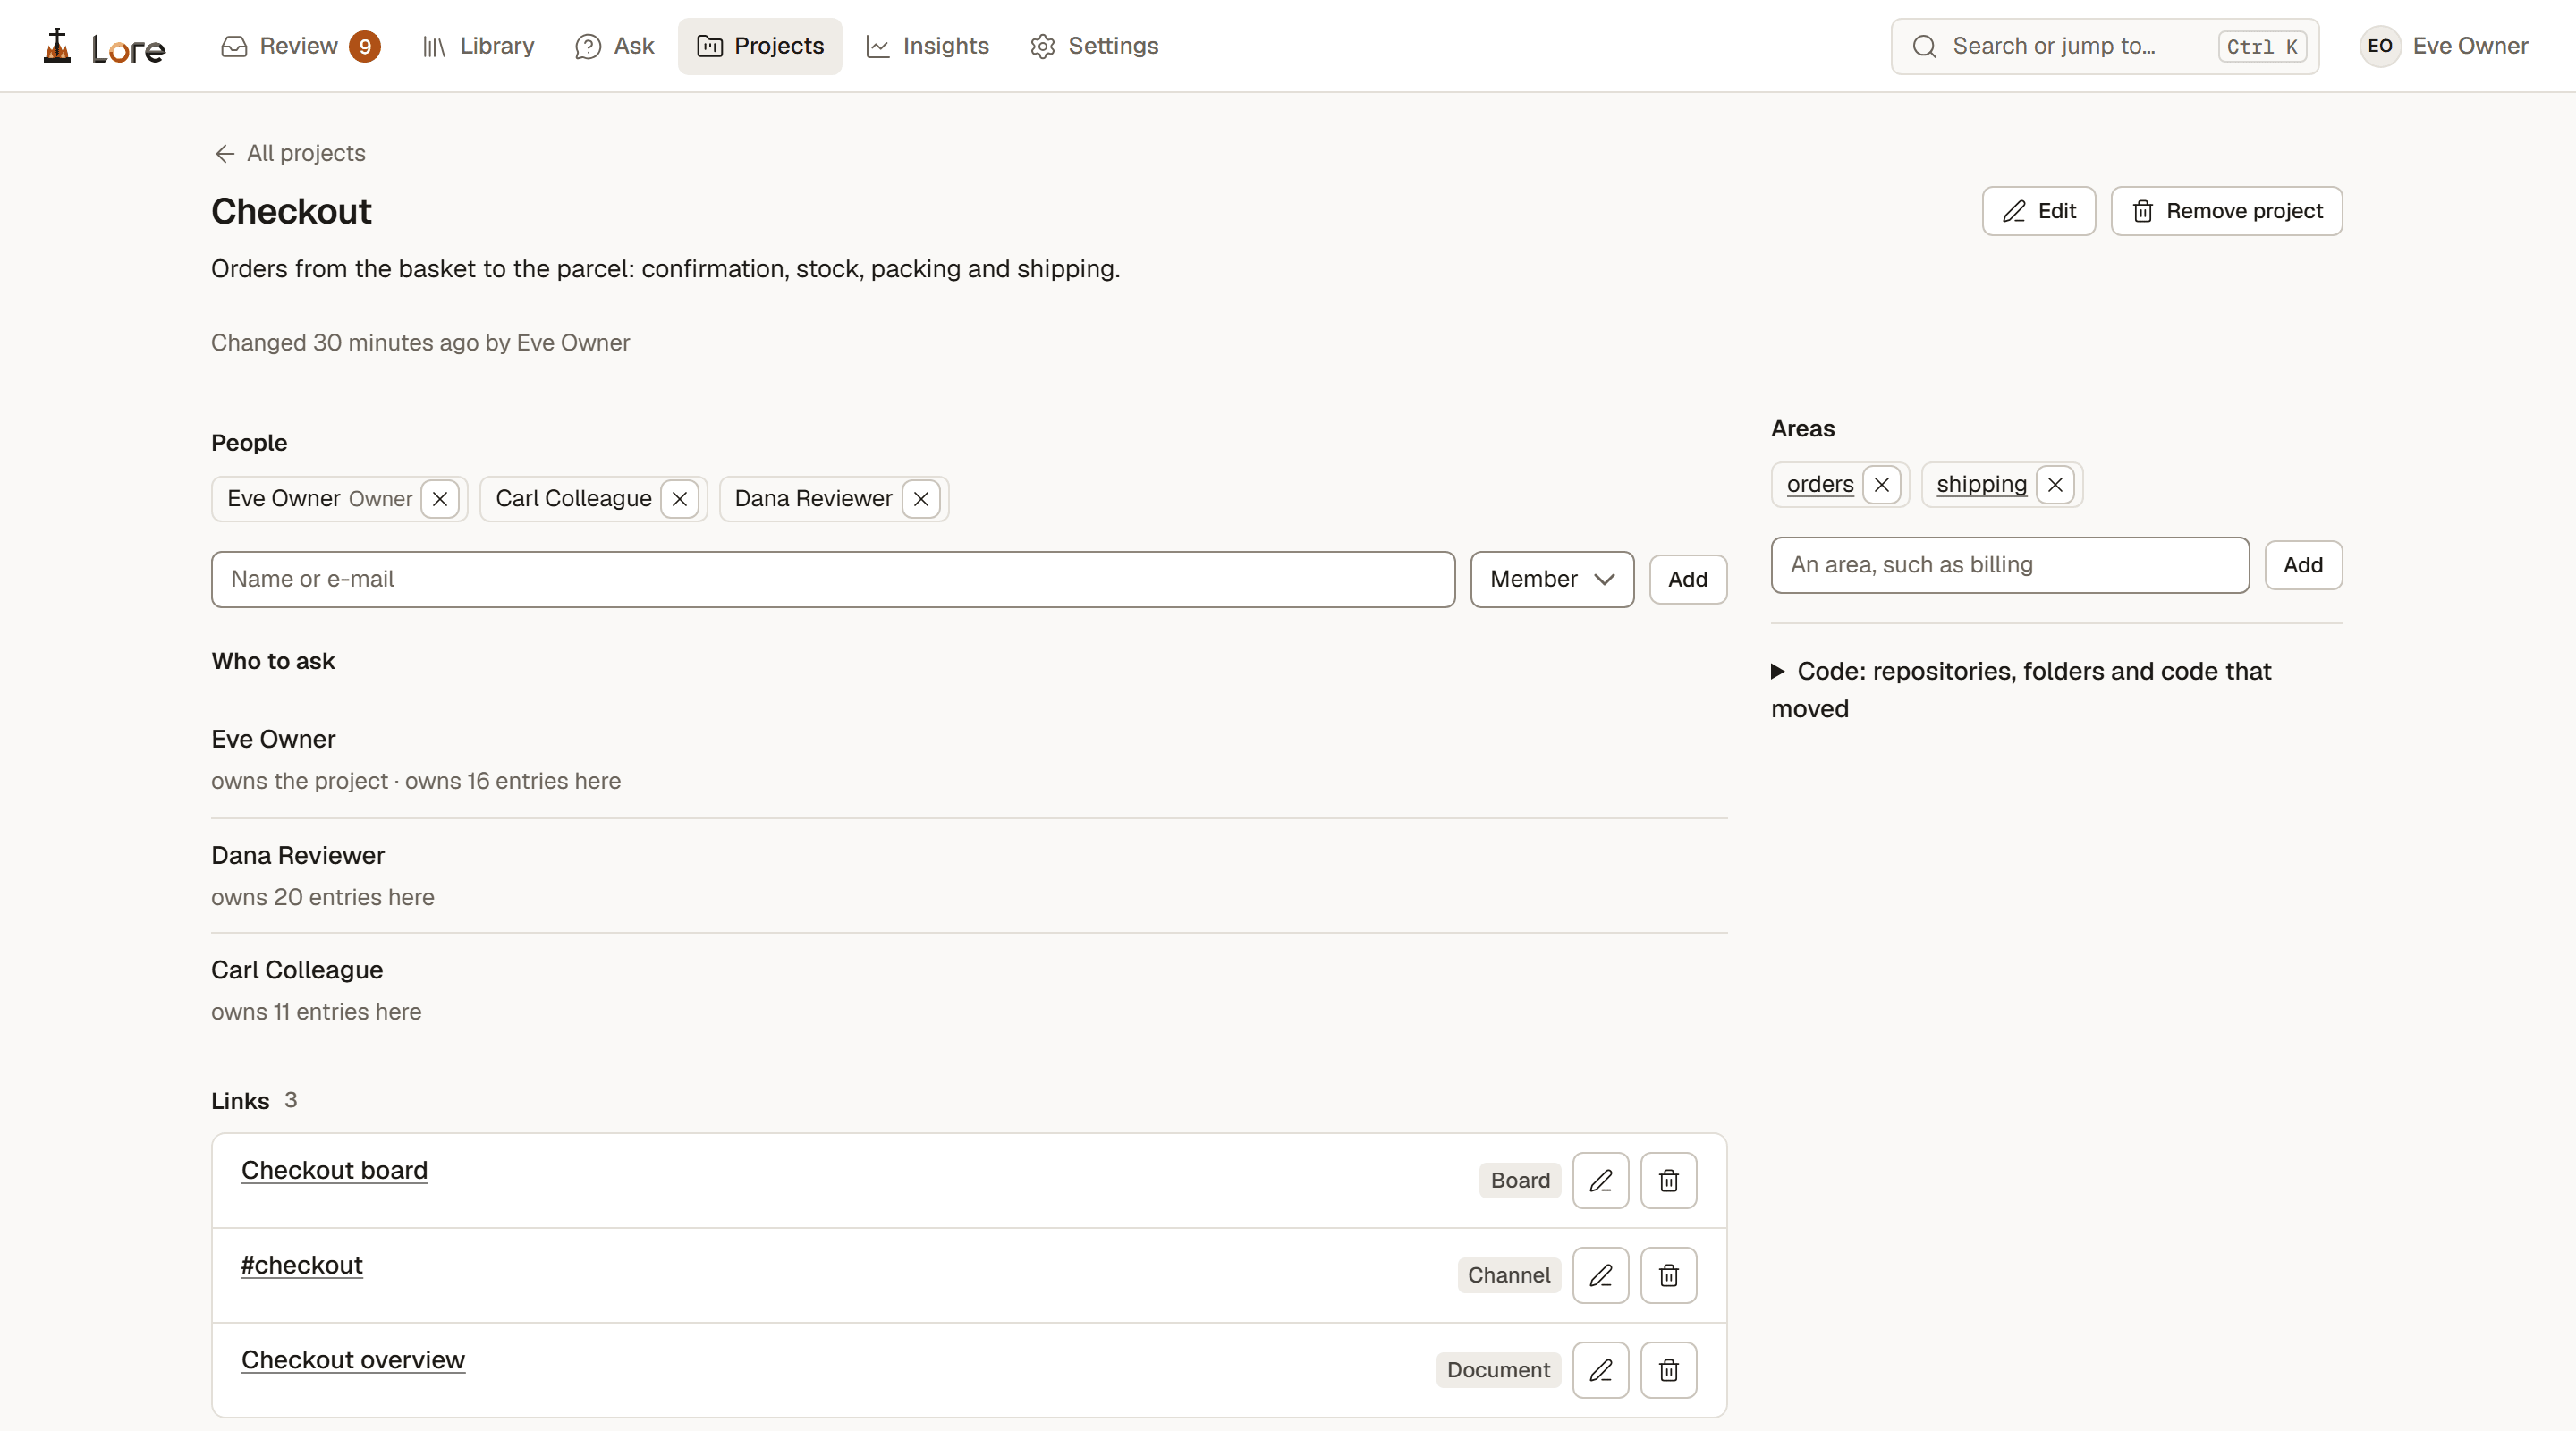Add the person with the Add button
This screenshot has width=2576, height=1431.
[x=1688, y=579]
